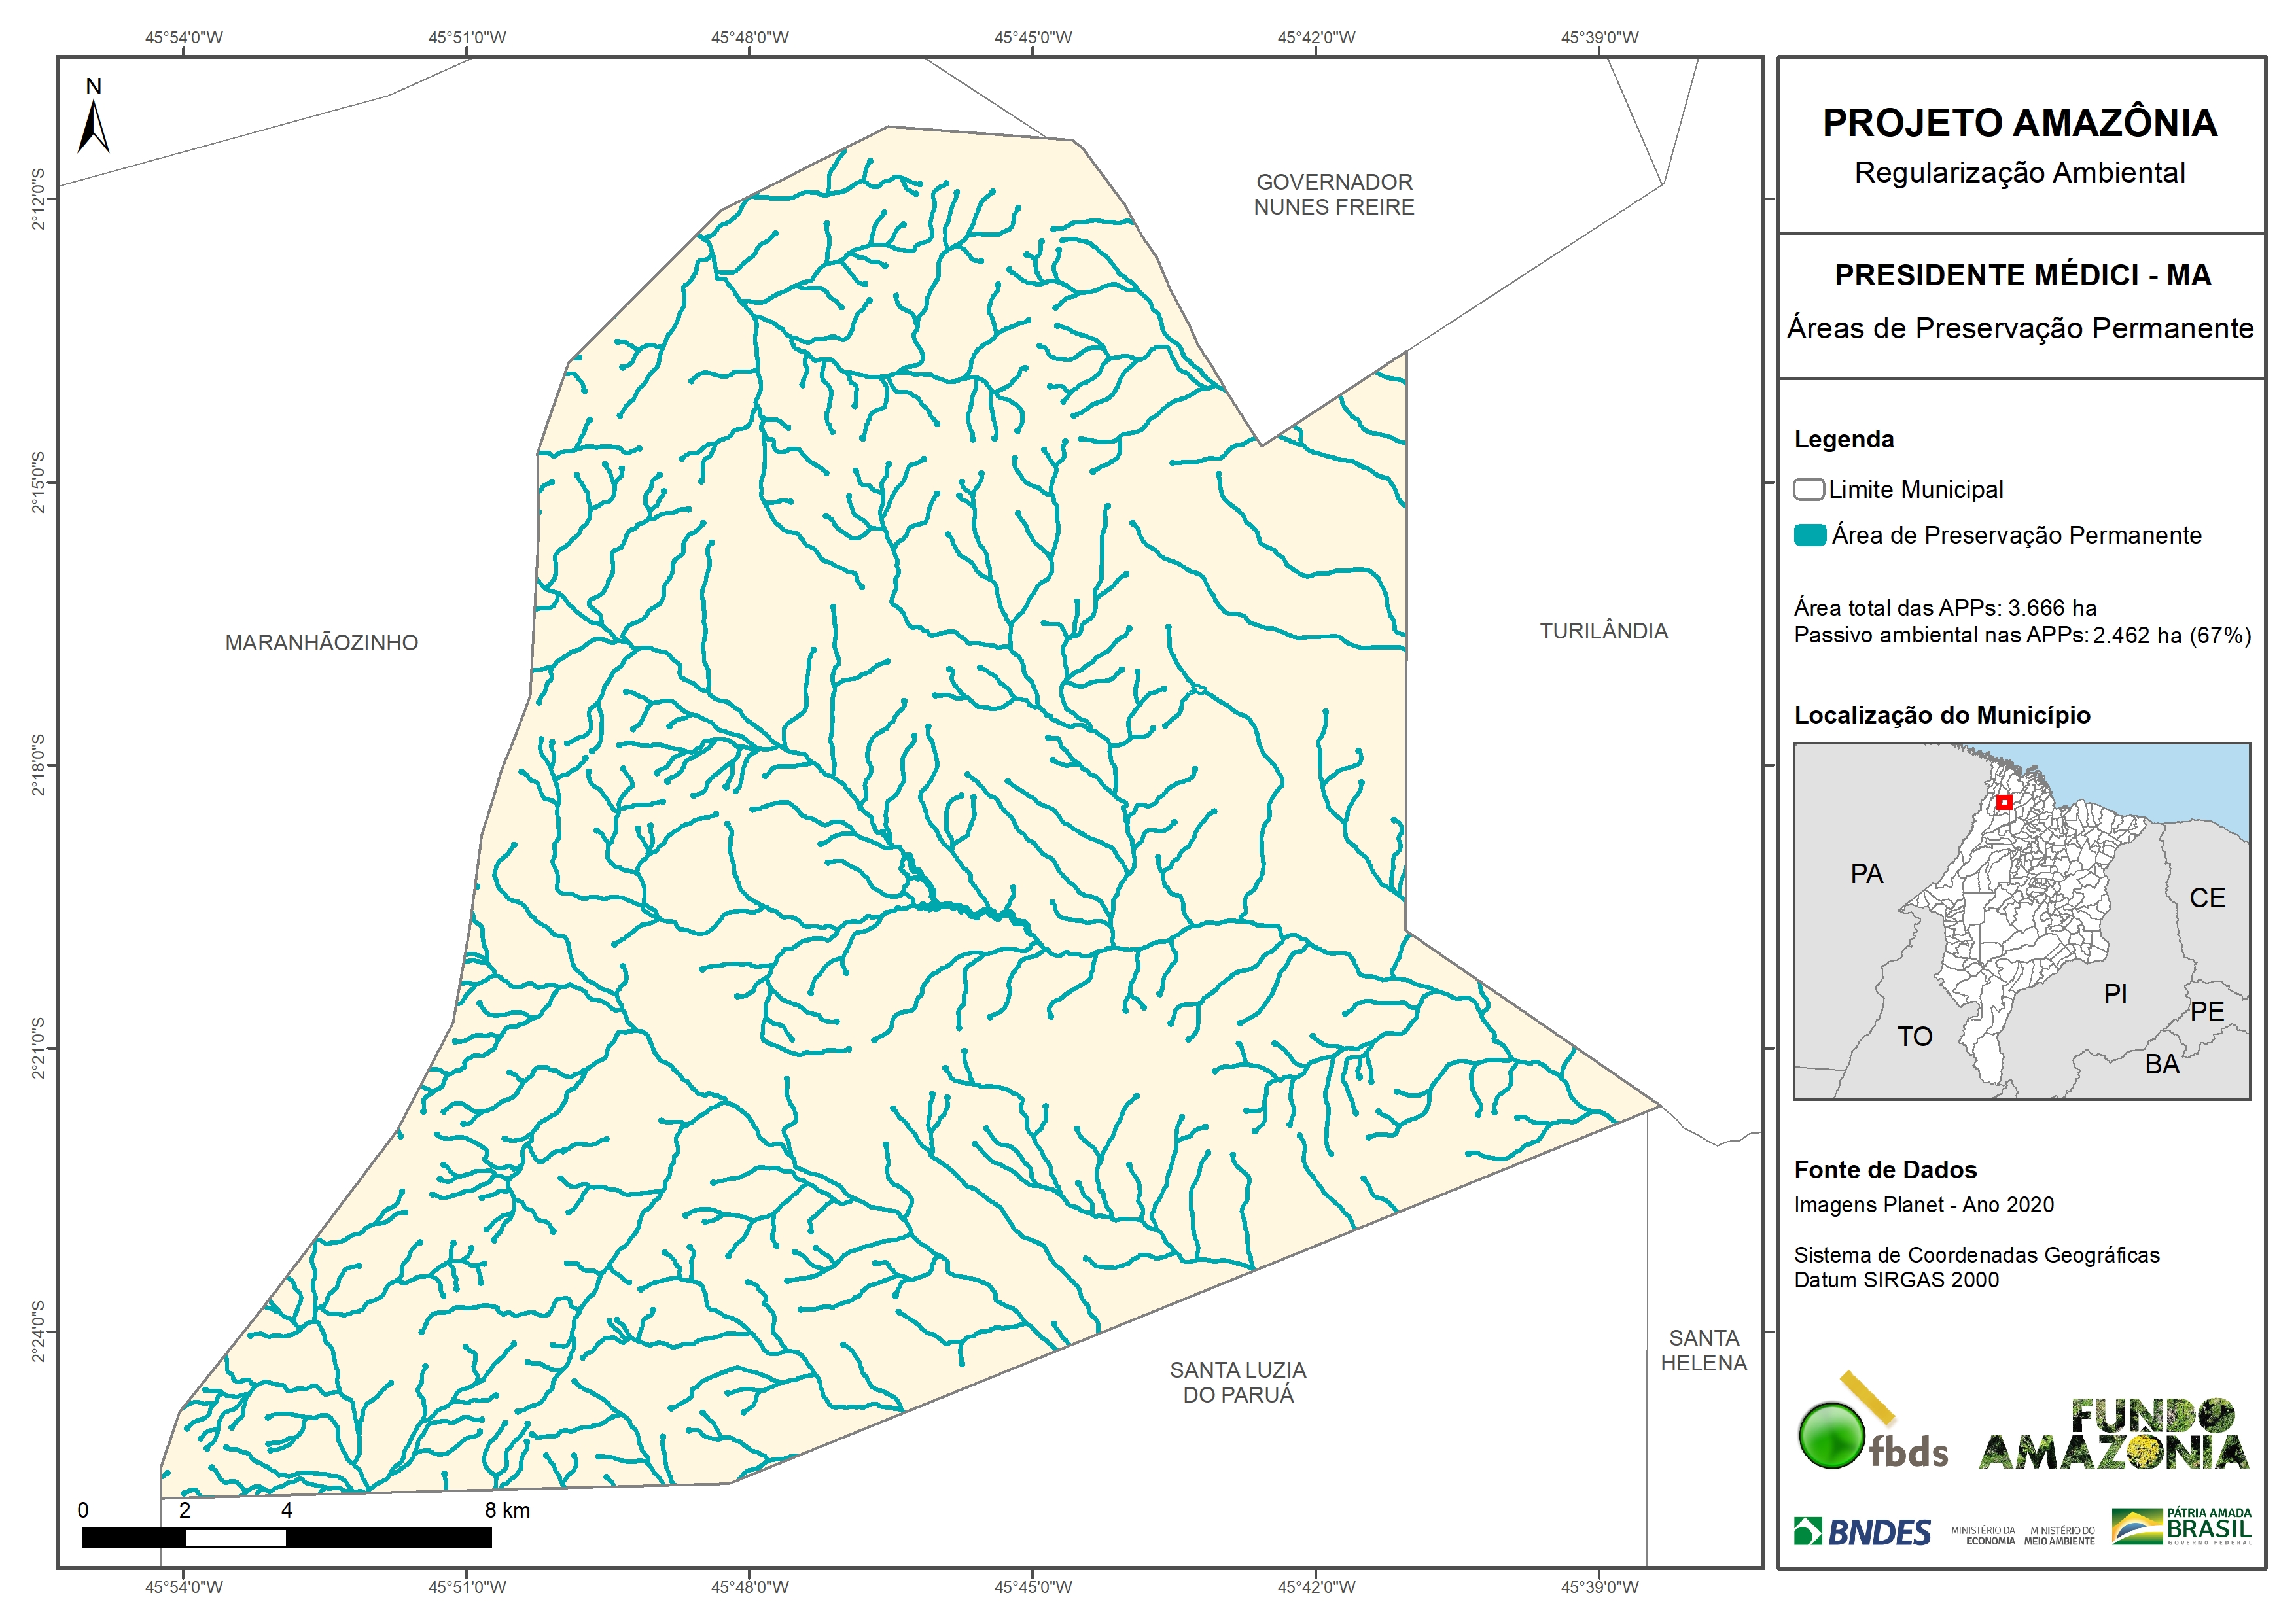The image size is (2296, 1623).
Task: Click the Santa Helena label
Action: (1703, 1350)
